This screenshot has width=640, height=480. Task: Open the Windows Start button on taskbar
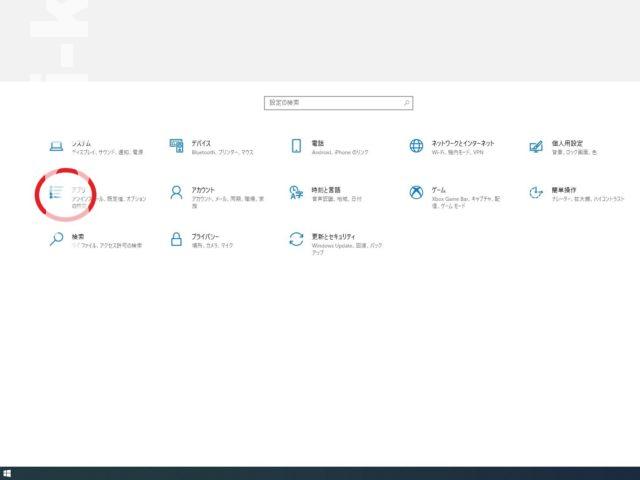pyautogui.click(x=8, y=473)
